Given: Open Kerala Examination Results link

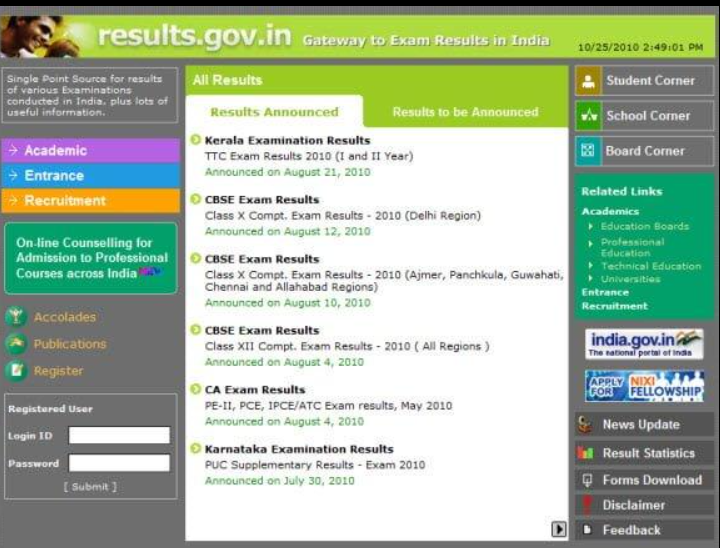Looking at the screenshot, I should [287, 141].
